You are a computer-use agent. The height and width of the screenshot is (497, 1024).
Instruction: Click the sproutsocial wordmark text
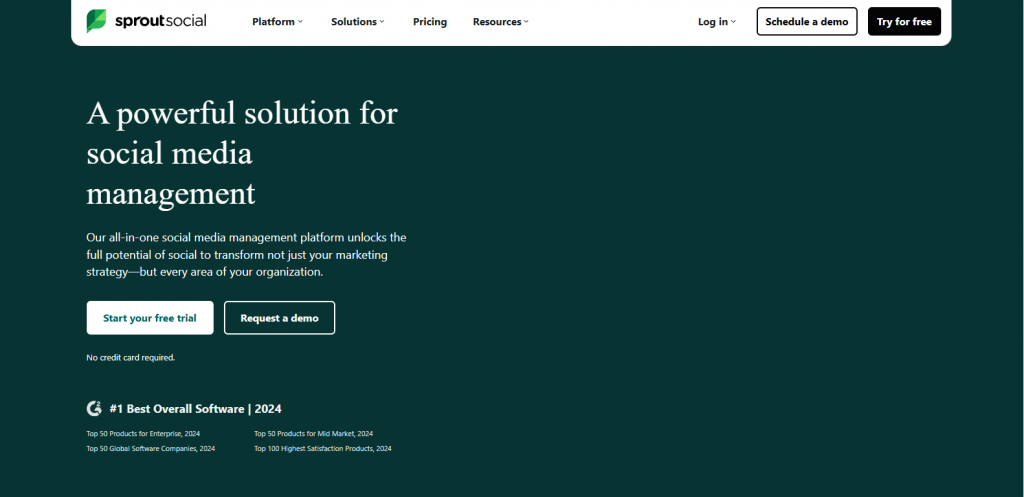coord(160,21)
